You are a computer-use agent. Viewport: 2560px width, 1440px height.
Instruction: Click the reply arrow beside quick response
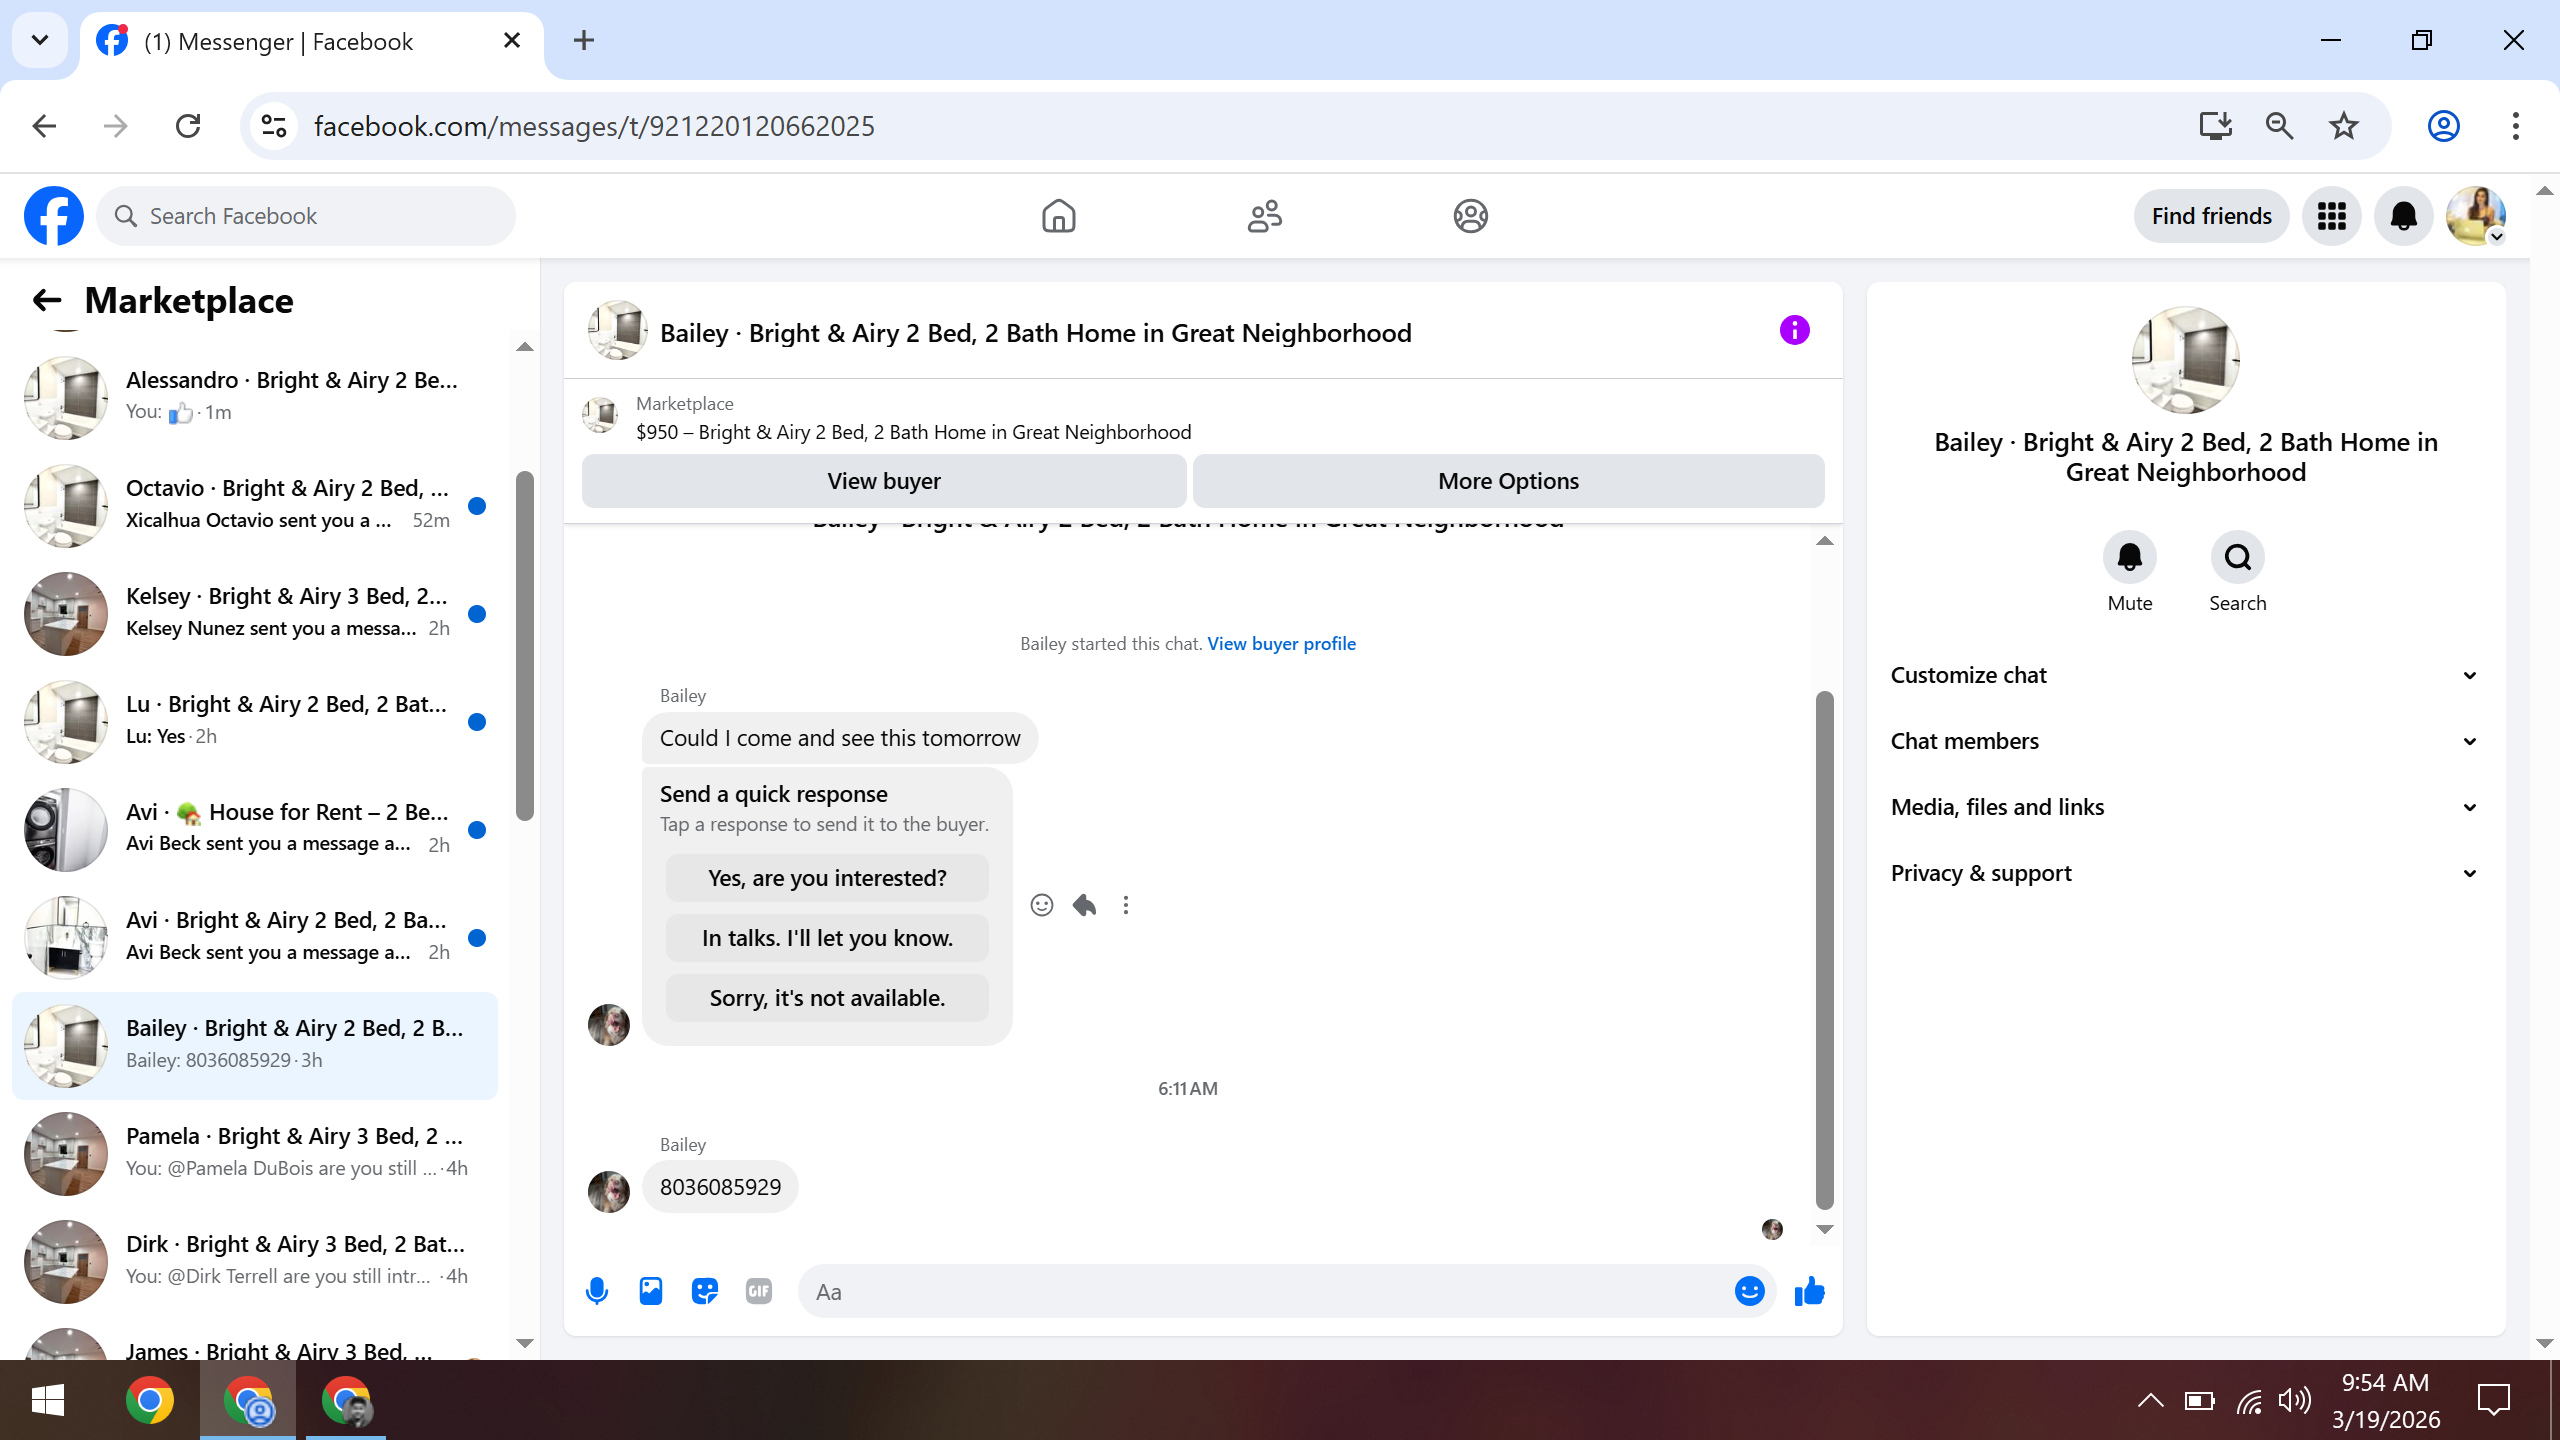1084,905
